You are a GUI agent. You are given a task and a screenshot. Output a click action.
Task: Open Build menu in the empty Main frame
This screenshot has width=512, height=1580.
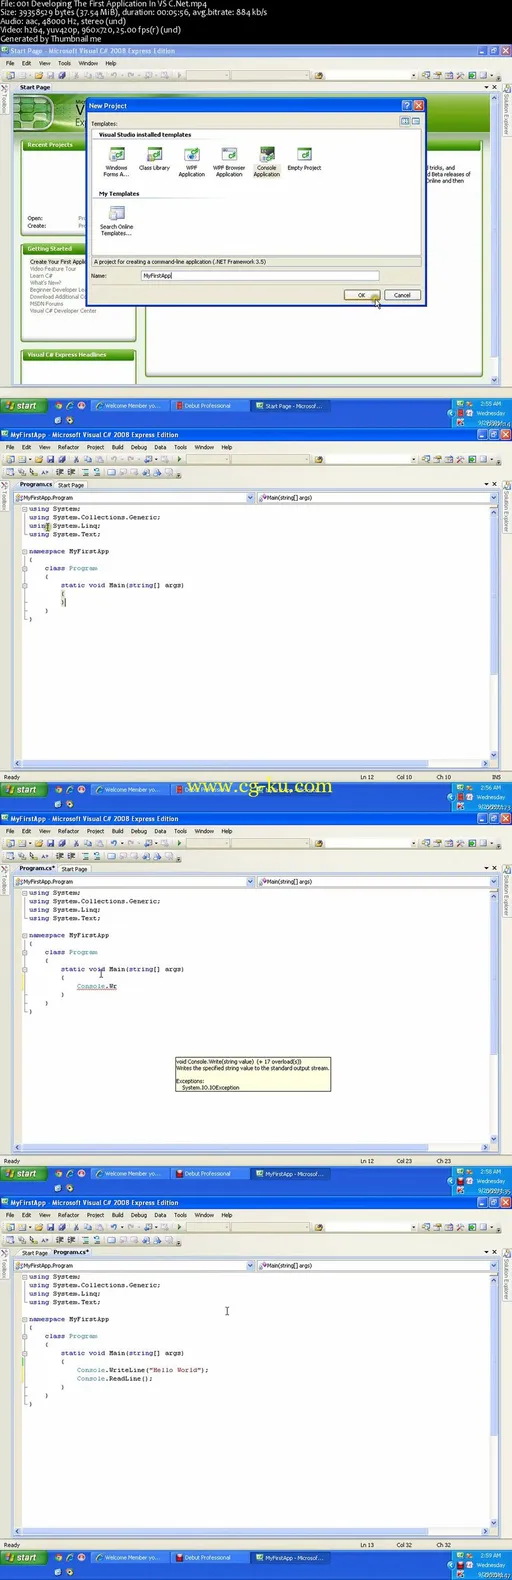pyautogui.click(x=117, y=447)
